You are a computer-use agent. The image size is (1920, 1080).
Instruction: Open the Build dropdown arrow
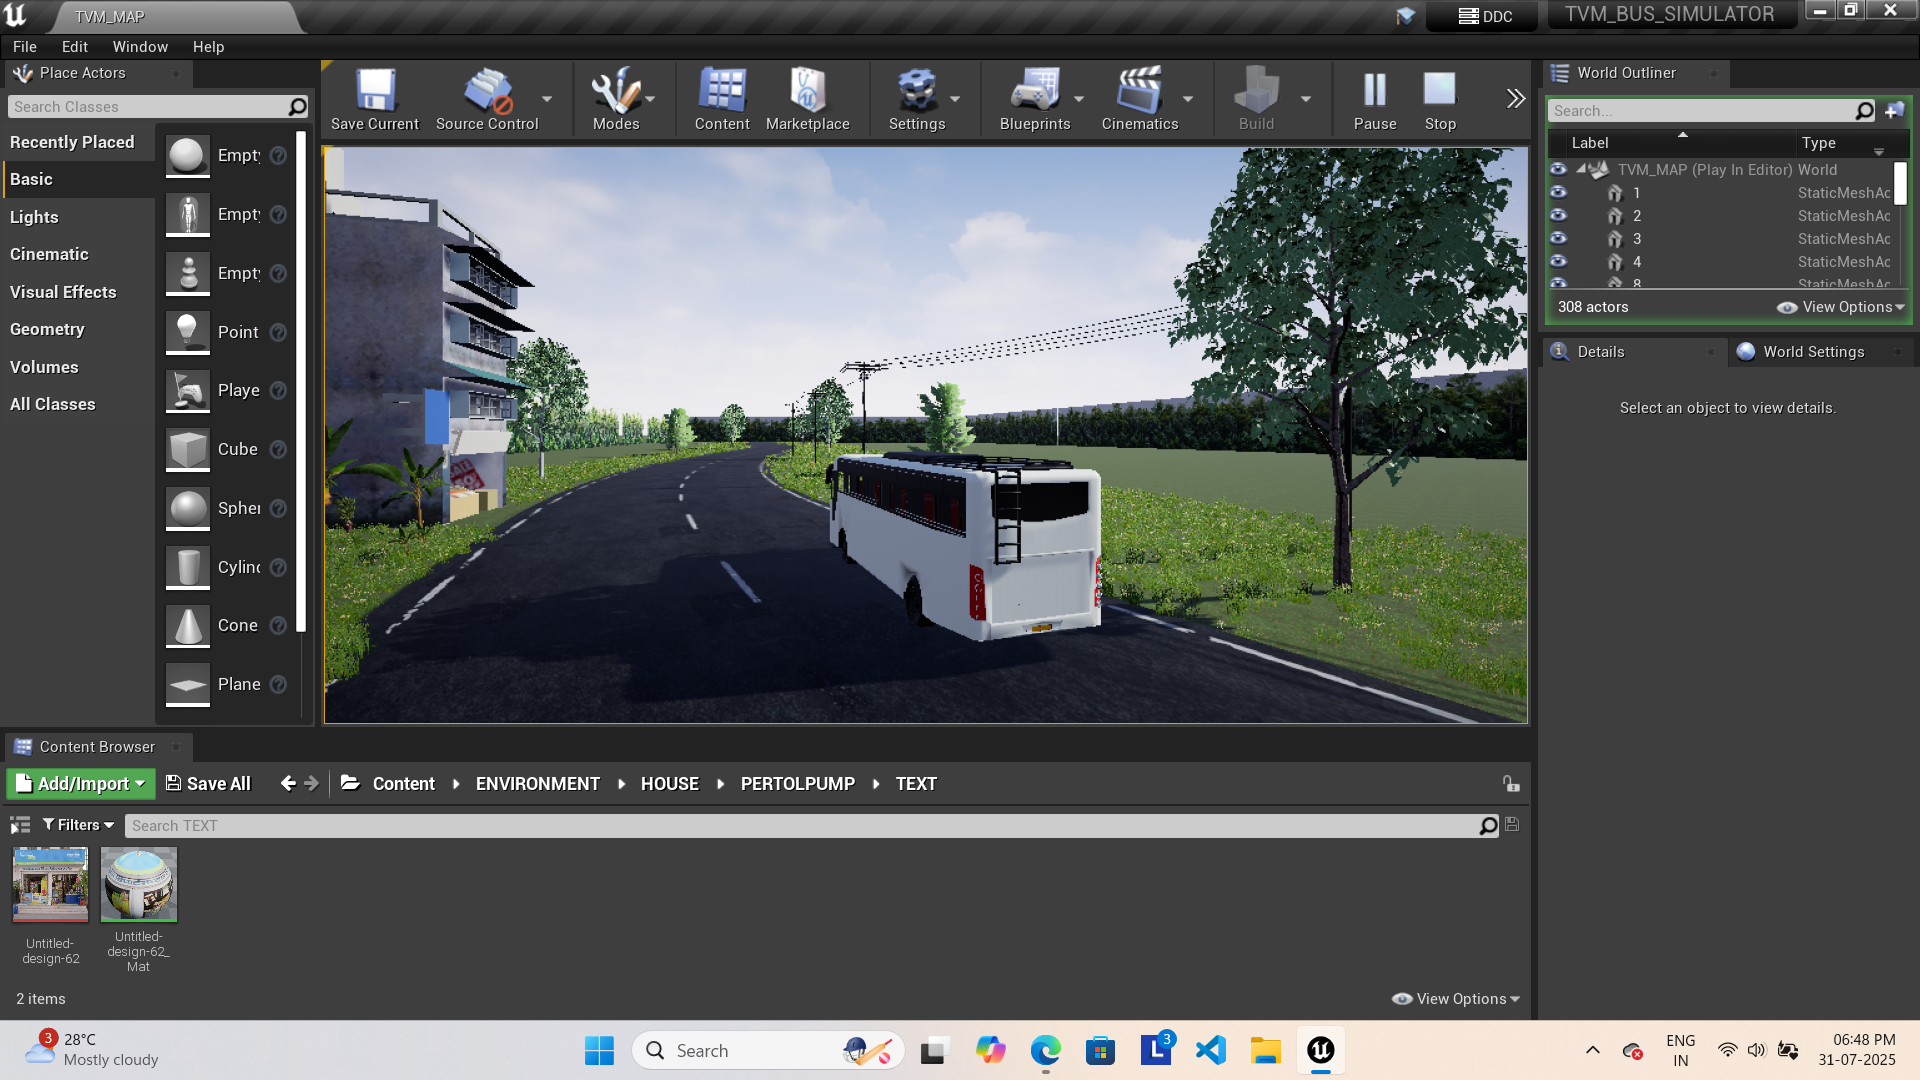point(1306,99)
